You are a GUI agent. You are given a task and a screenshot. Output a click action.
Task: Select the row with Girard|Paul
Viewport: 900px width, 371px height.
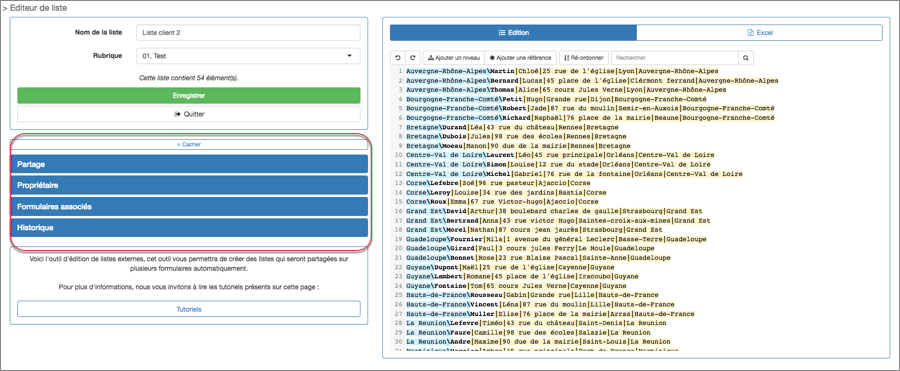[530, 249]
